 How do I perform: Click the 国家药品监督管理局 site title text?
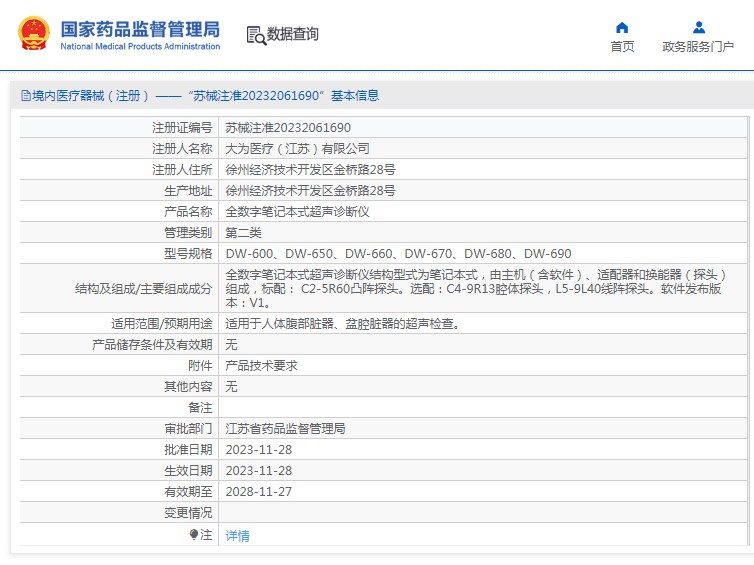(140, 29)
